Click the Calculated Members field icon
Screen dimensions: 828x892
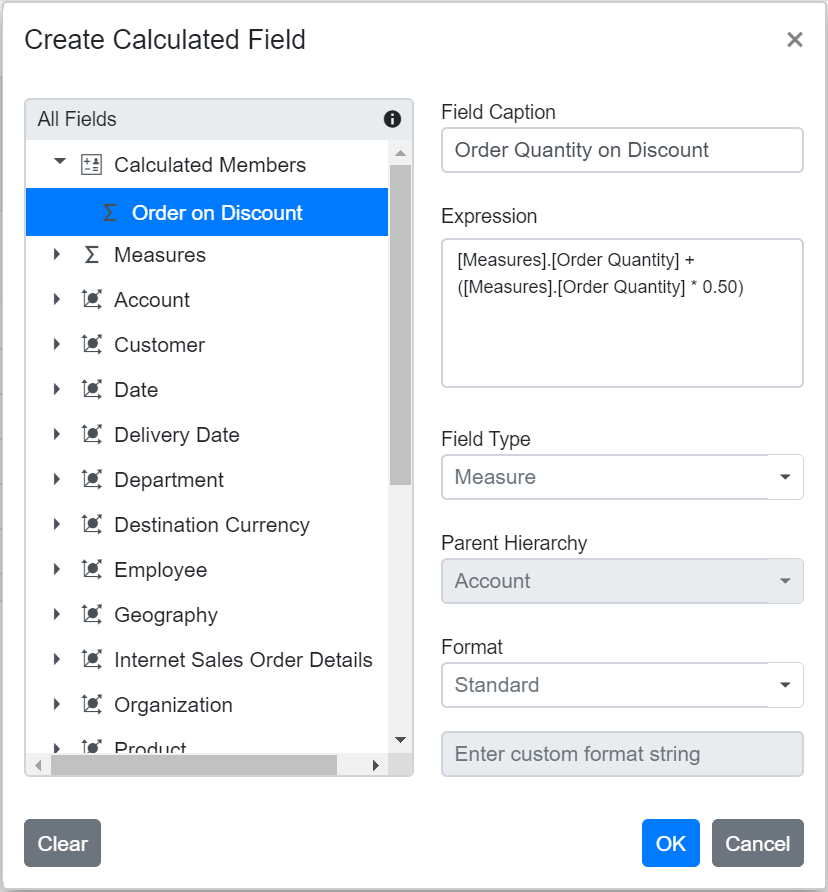[93, 163]
